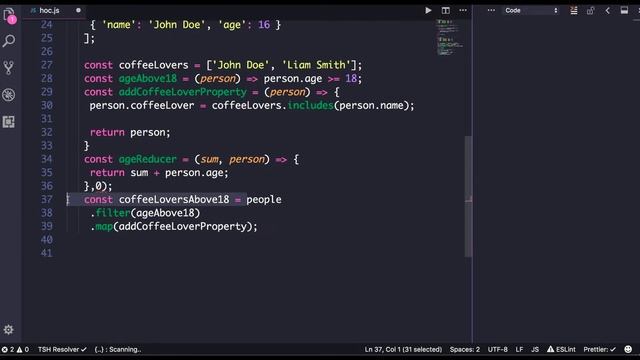Viewport: 640px width, 360px height.
Task: Click line number 34 in the gutter
Action: click(47, 159)
